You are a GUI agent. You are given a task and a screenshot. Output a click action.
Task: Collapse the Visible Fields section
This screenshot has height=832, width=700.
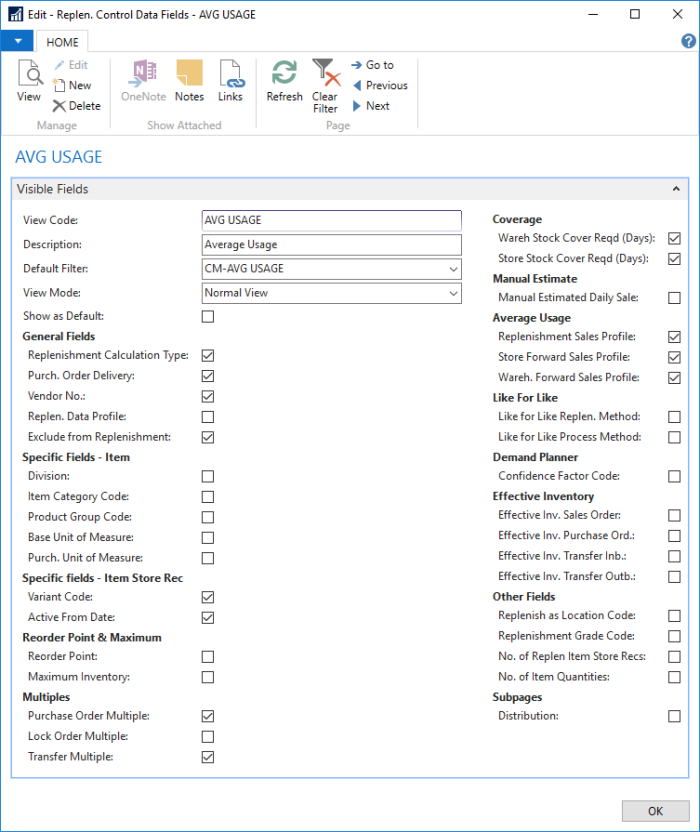pos(676,189)
